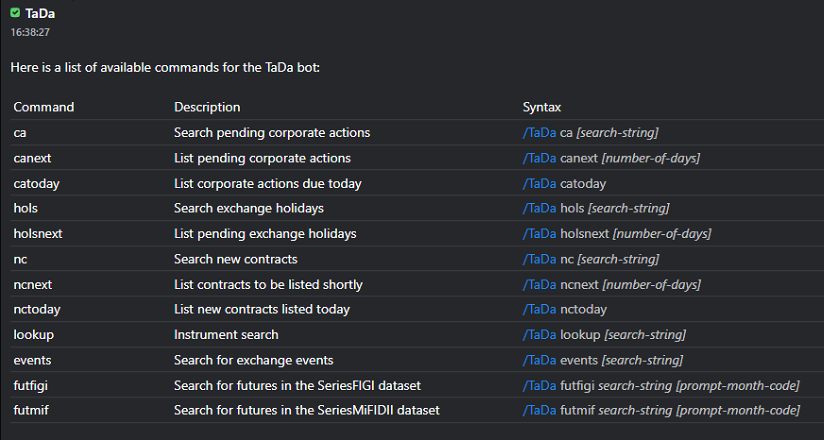Click the Command column header
The image size is (824, 440).
click(44, 107)
